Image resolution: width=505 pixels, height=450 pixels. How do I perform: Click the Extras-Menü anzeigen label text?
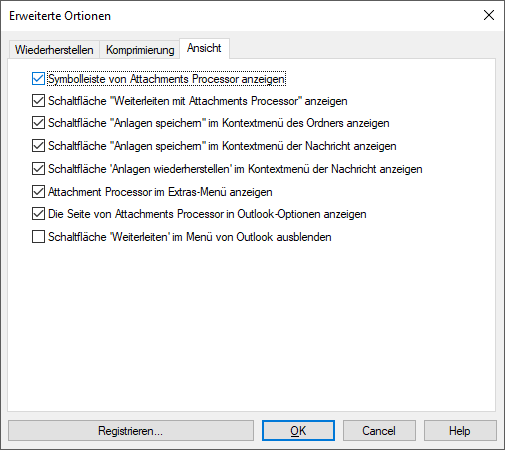tap(160, 192)
